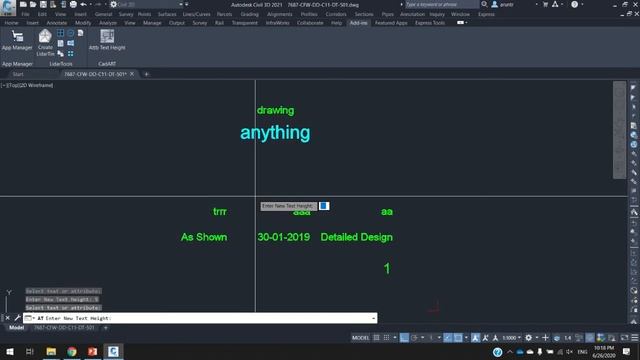Add a new drawing tab with plus
This screenshot has height=360, width=640.
pos(147,74)
